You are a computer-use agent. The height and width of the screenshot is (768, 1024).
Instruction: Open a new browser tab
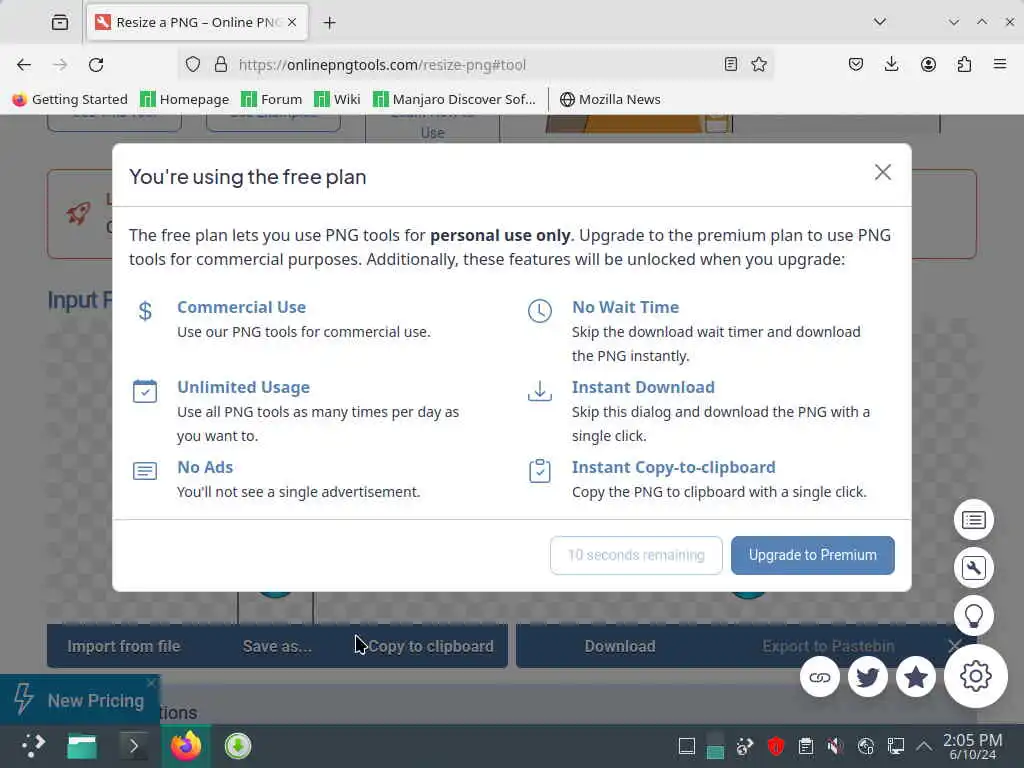330,23
